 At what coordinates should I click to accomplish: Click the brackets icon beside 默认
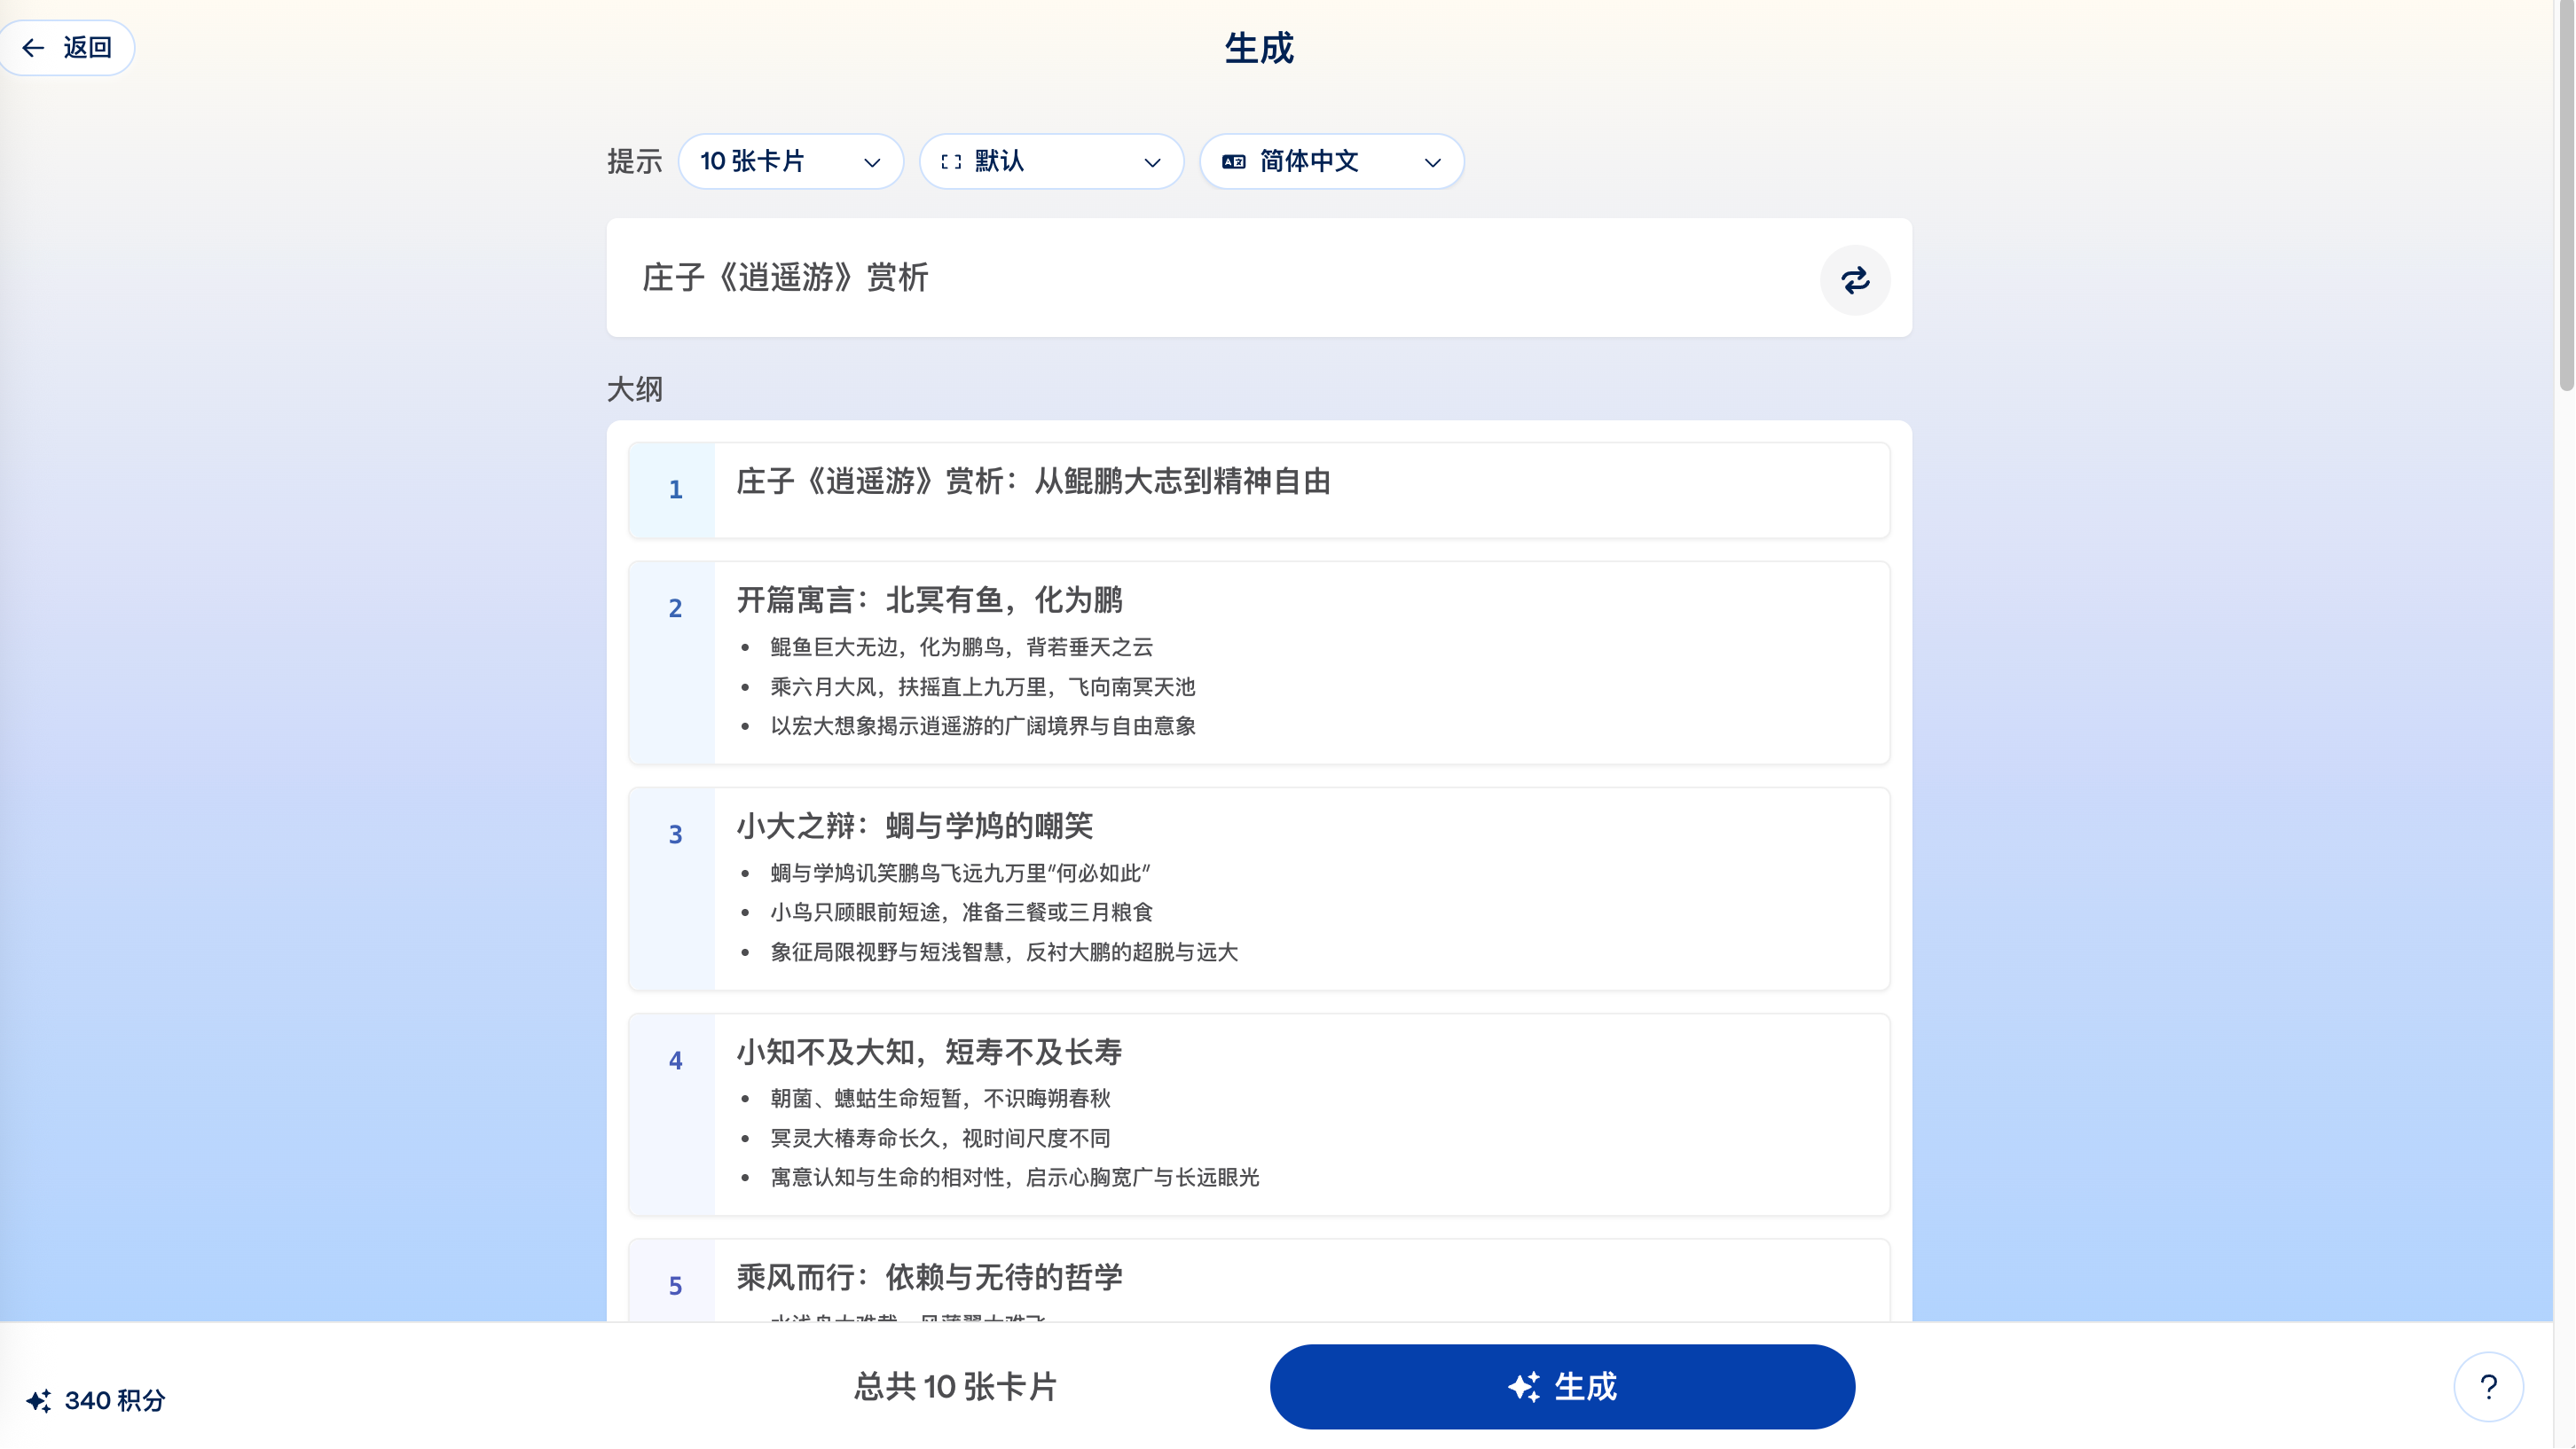tap(951, 162)
